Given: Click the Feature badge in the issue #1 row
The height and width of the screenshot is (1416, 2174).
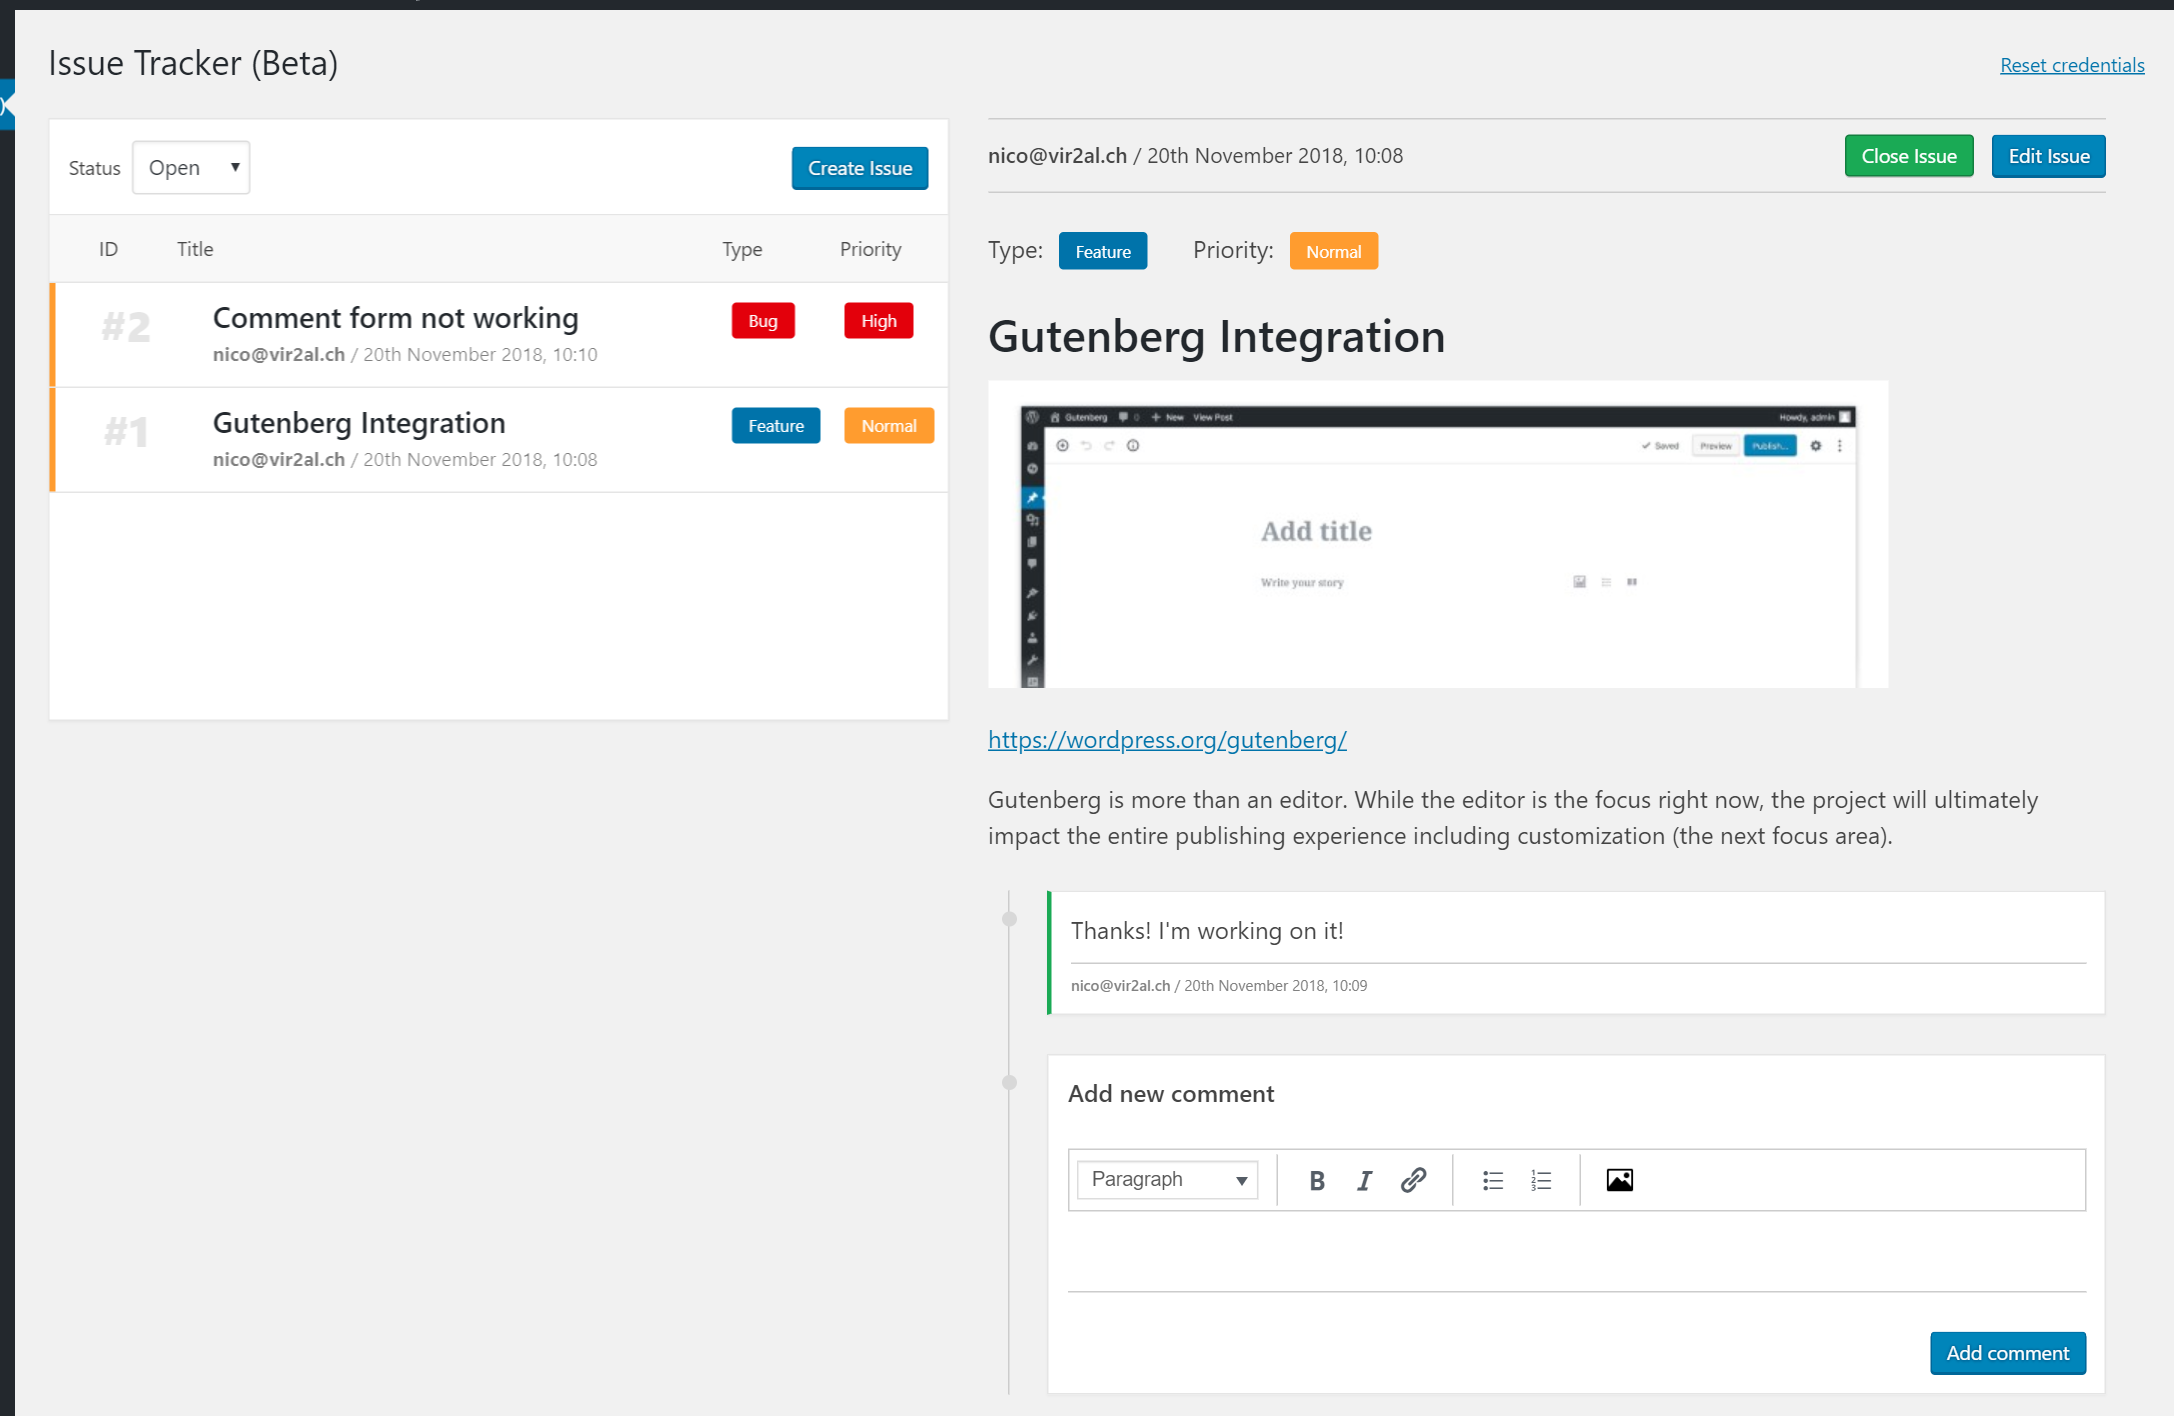Looking at the screenshot, I should click(776, 426).
